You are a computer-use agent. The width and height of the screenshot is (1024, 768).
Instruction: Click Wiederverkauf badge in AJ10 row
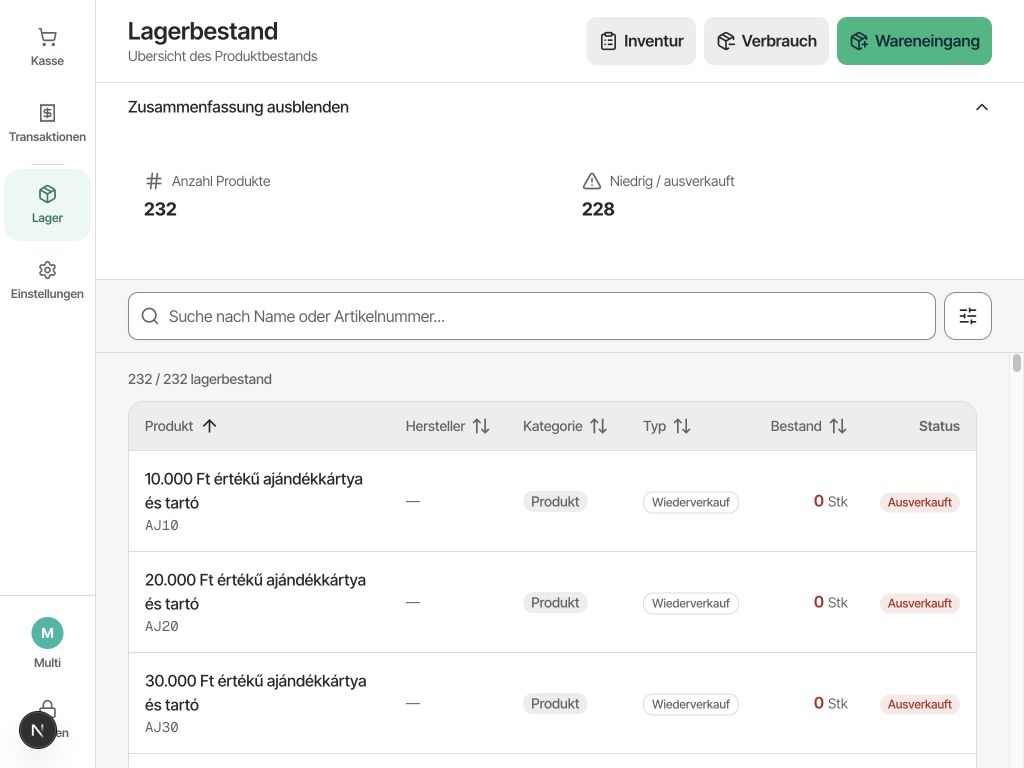[x=691, y=502]
